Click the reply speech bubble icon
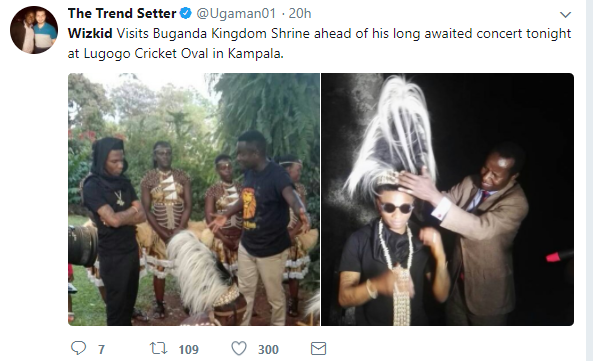 click(x=79, y=348)
